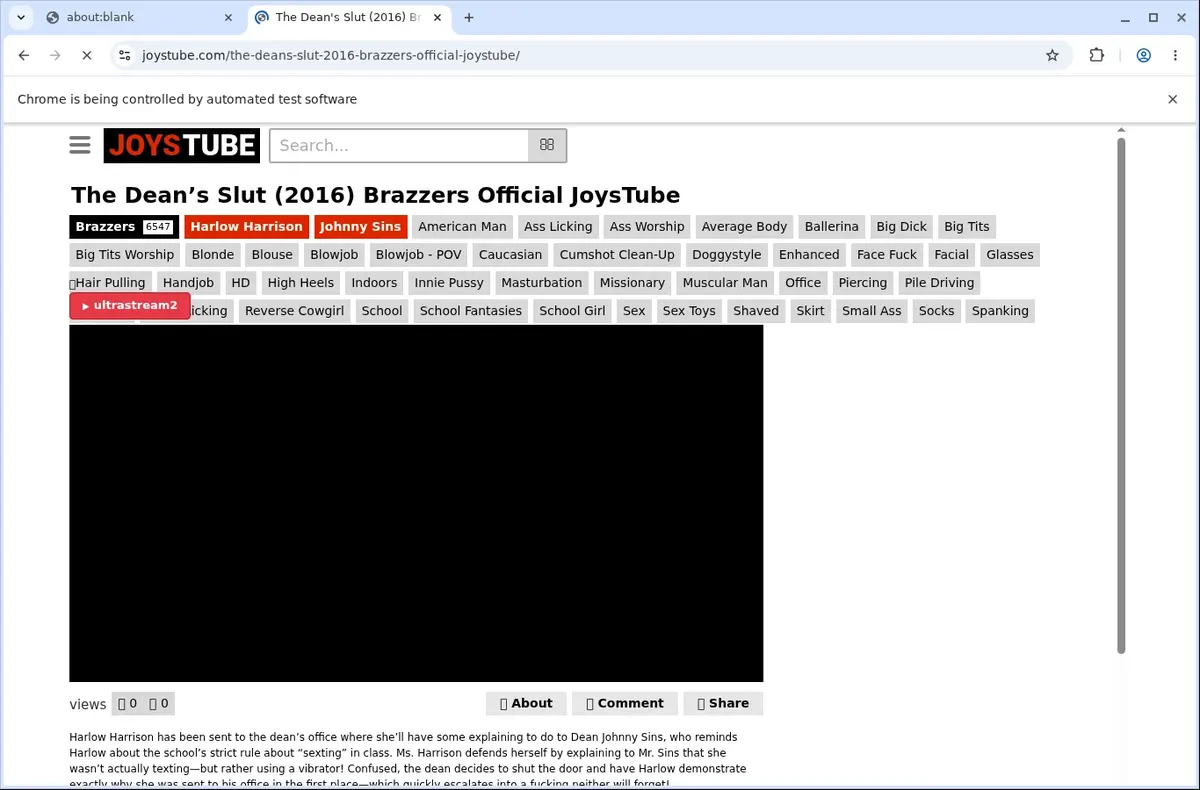
Task: Click the second vote counter under video
Action: [159, 703]
